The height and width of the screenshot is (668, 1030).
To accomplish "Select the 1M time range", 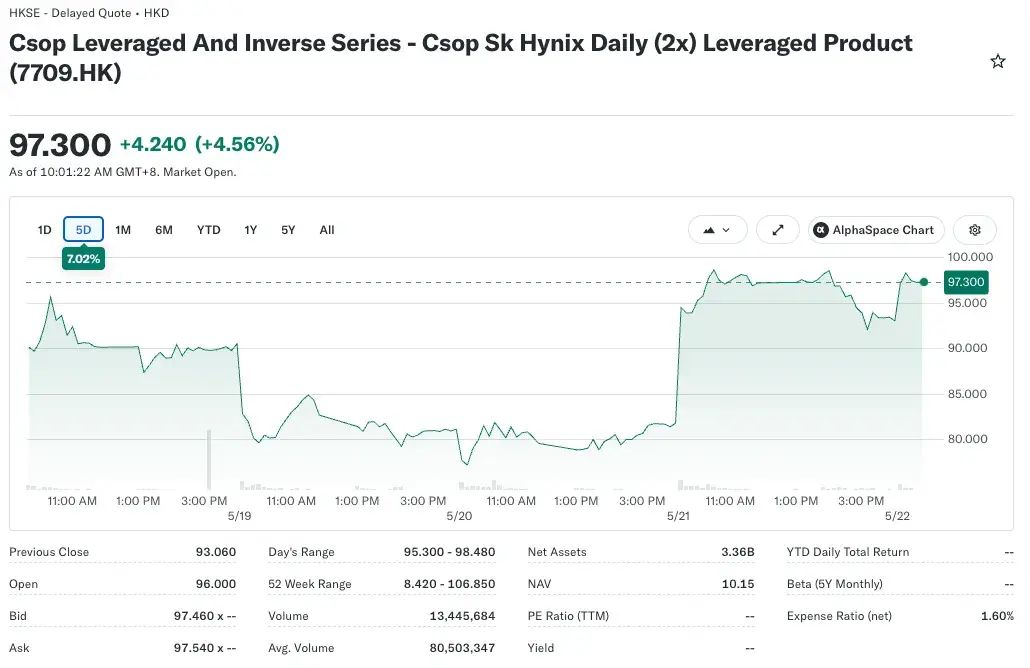I will click(123, 230).
